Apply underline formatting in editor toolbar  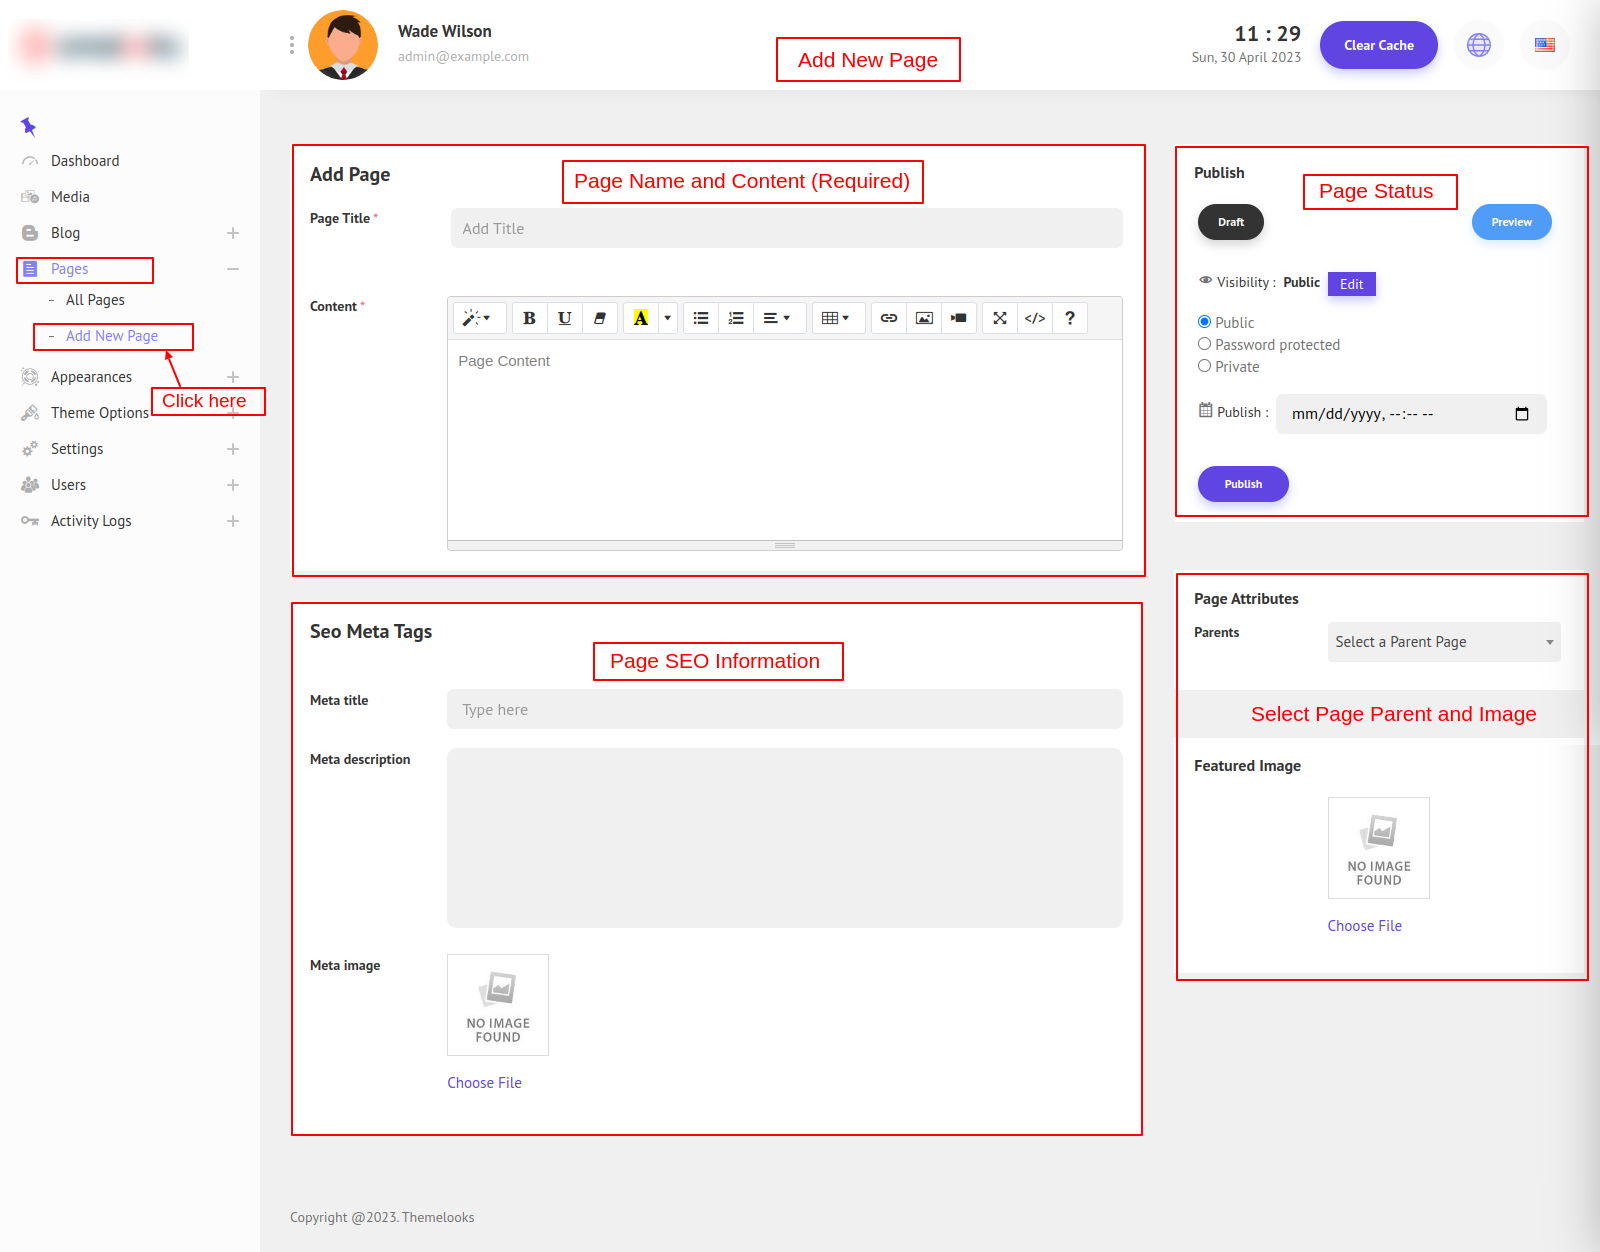564,318
